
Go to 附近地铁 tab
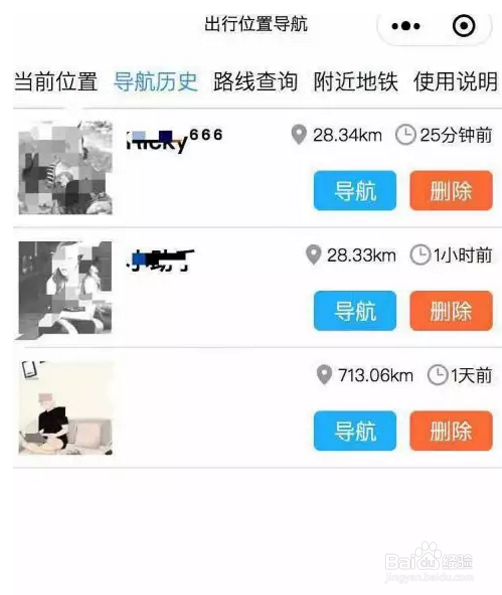pos(356,82)
